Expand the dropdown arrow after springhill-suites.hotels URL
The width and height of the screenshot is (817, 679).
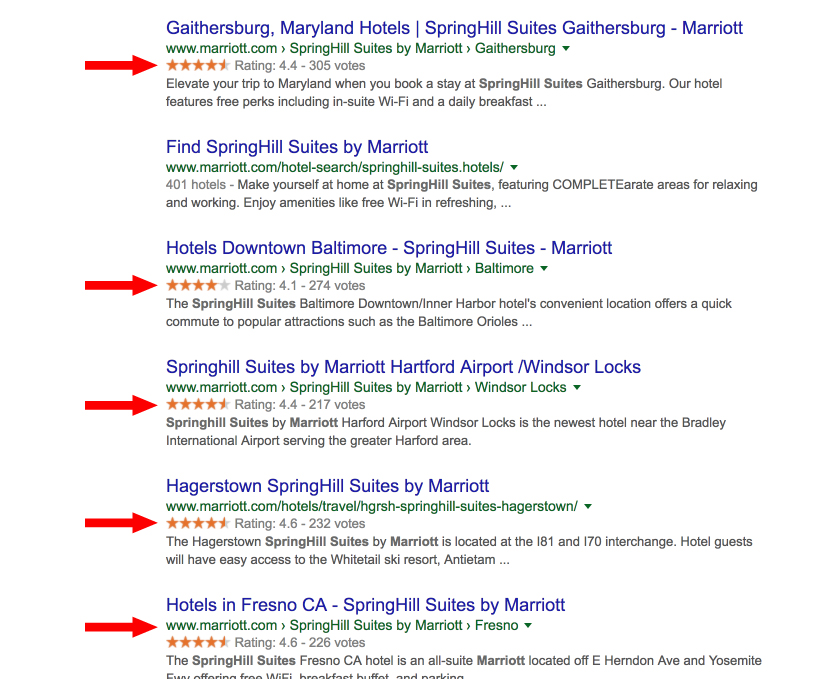coord(514,168)
